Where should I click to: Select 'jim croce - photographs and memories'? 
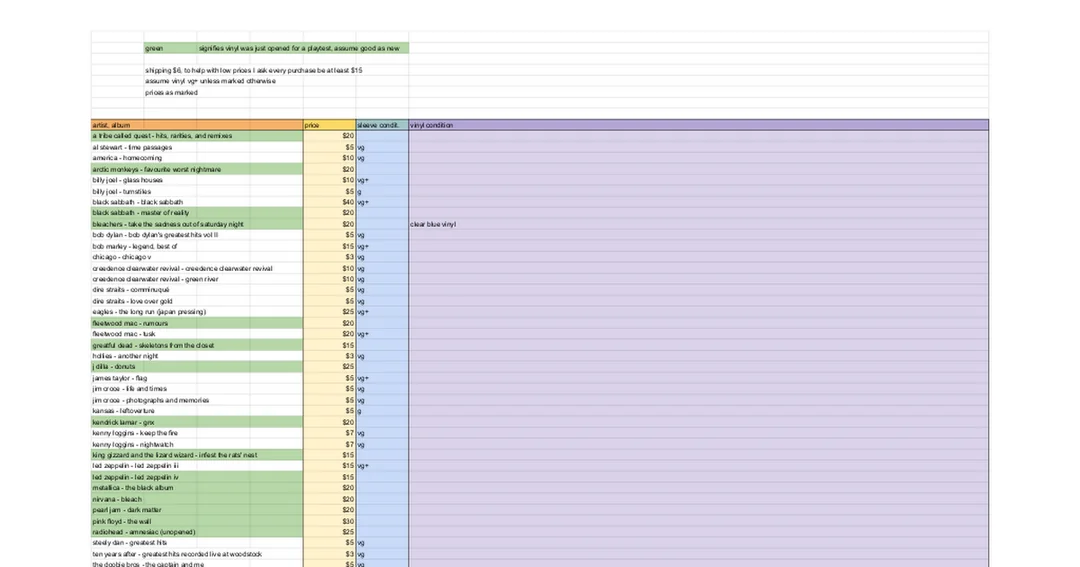[x=197, y=400]
